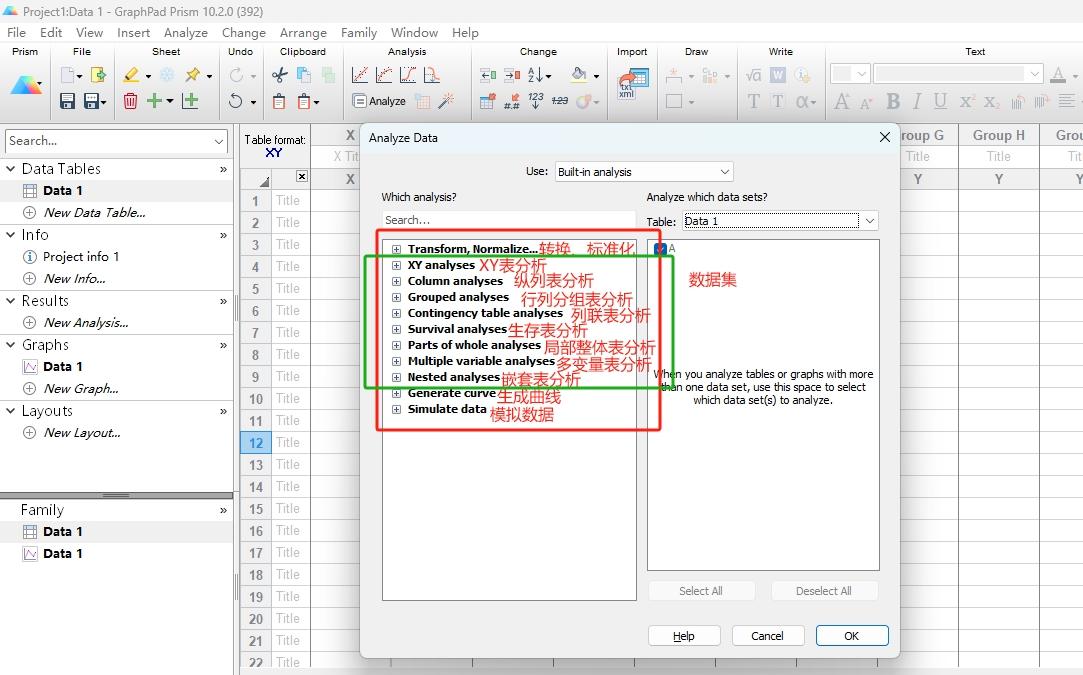Open the Table Data 1 dropdown
1083x675 pixels.
pos(780,221)
